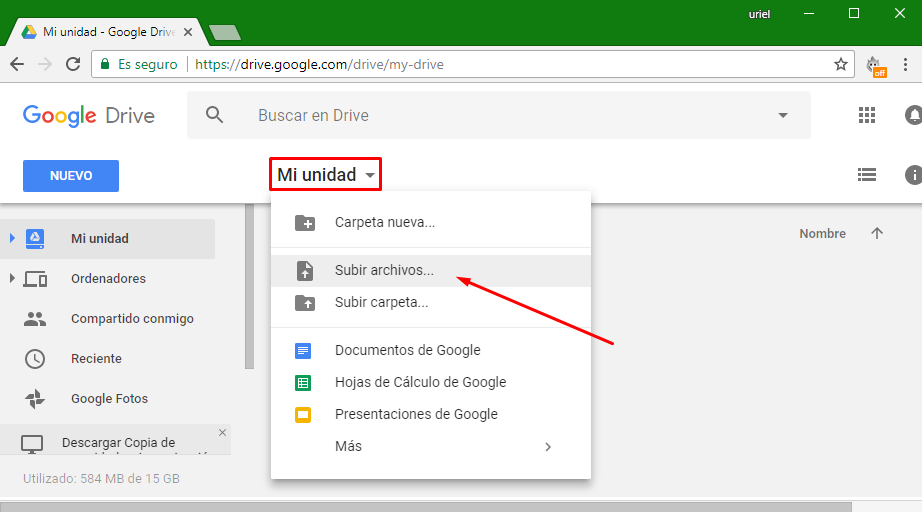Click the green Sheets icon in the menu

[x=303, y=383]
